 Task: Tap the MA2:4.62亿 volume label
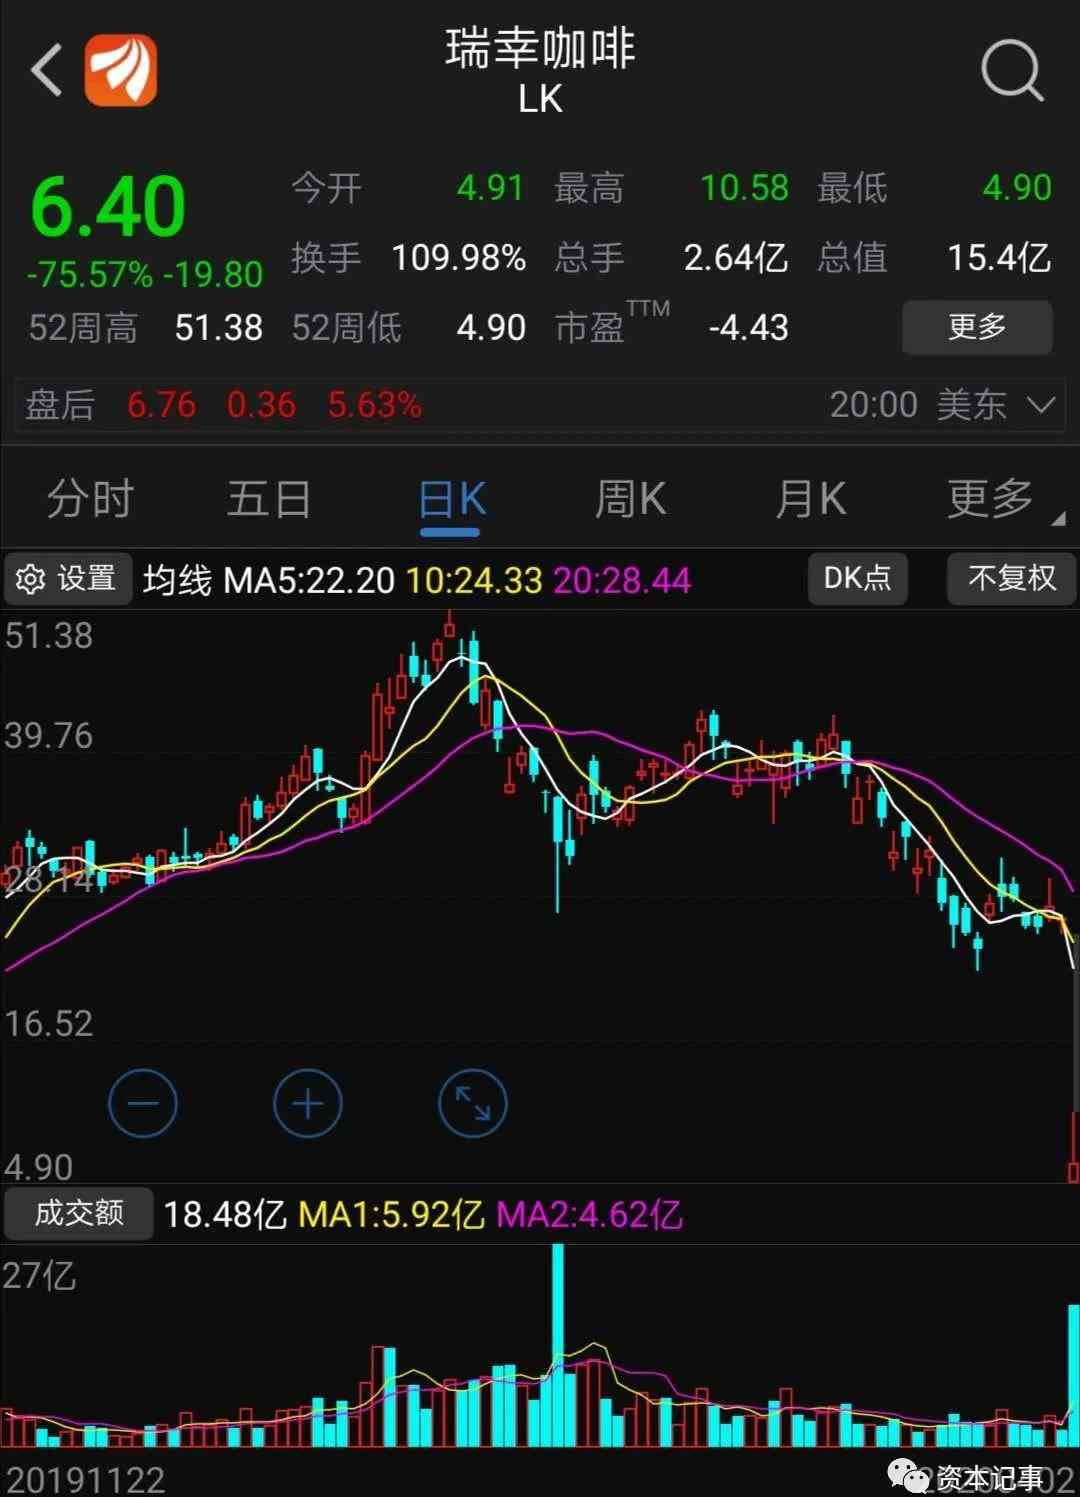coord(590,1215)
